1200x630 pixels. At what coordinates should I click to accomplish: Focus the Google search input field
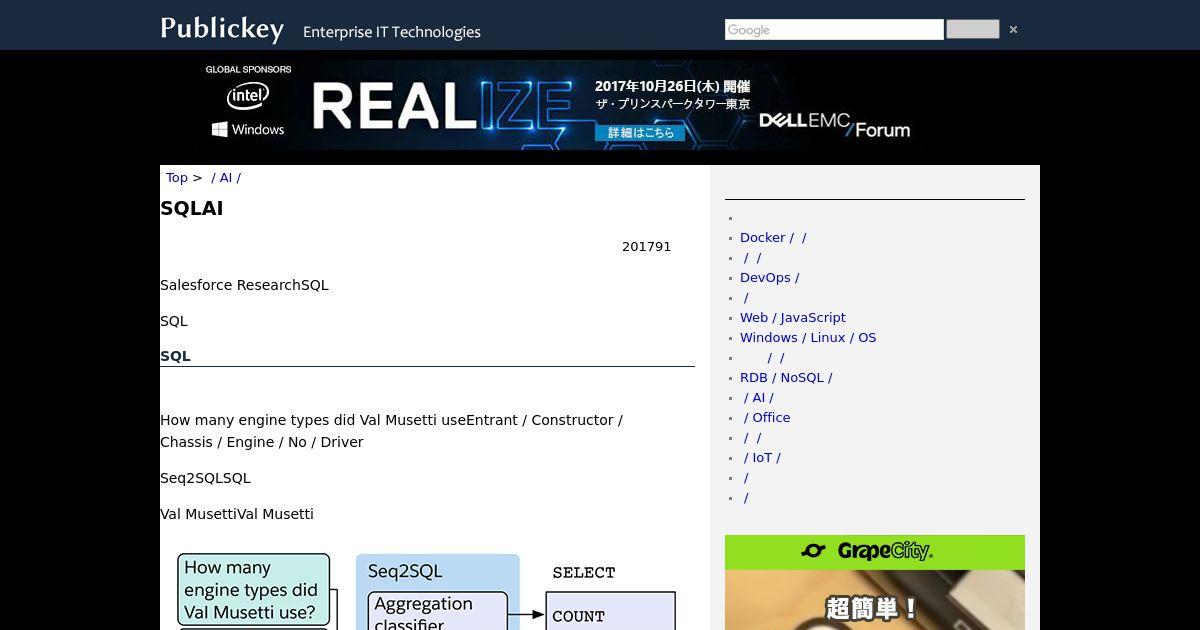(834, 30)
